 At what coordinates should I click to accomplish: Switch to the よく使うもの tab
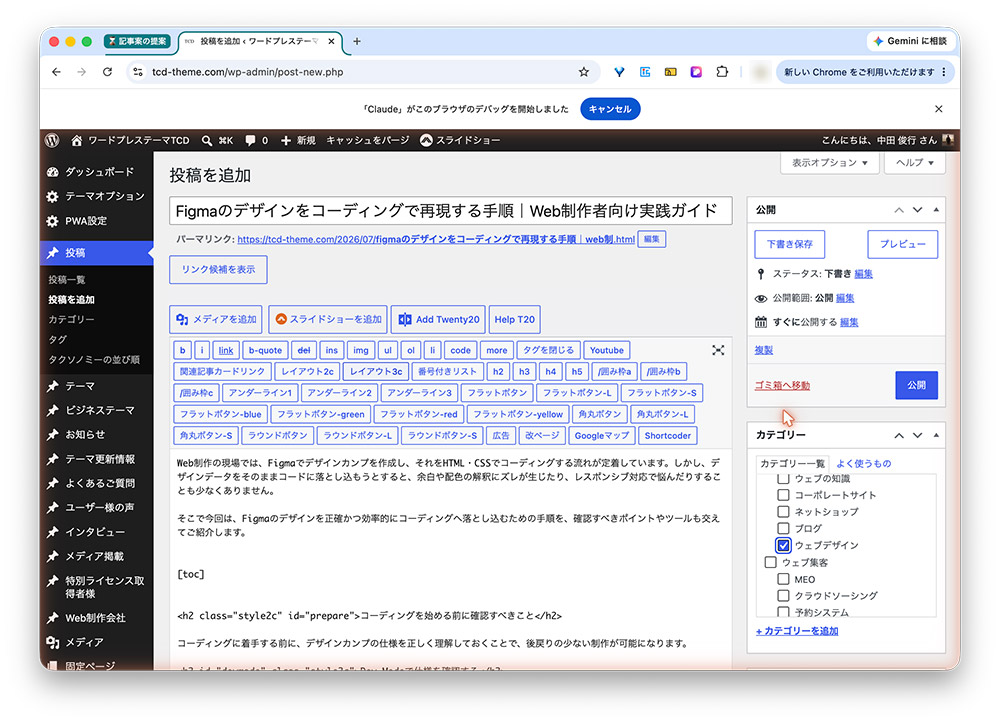point(864,464)
